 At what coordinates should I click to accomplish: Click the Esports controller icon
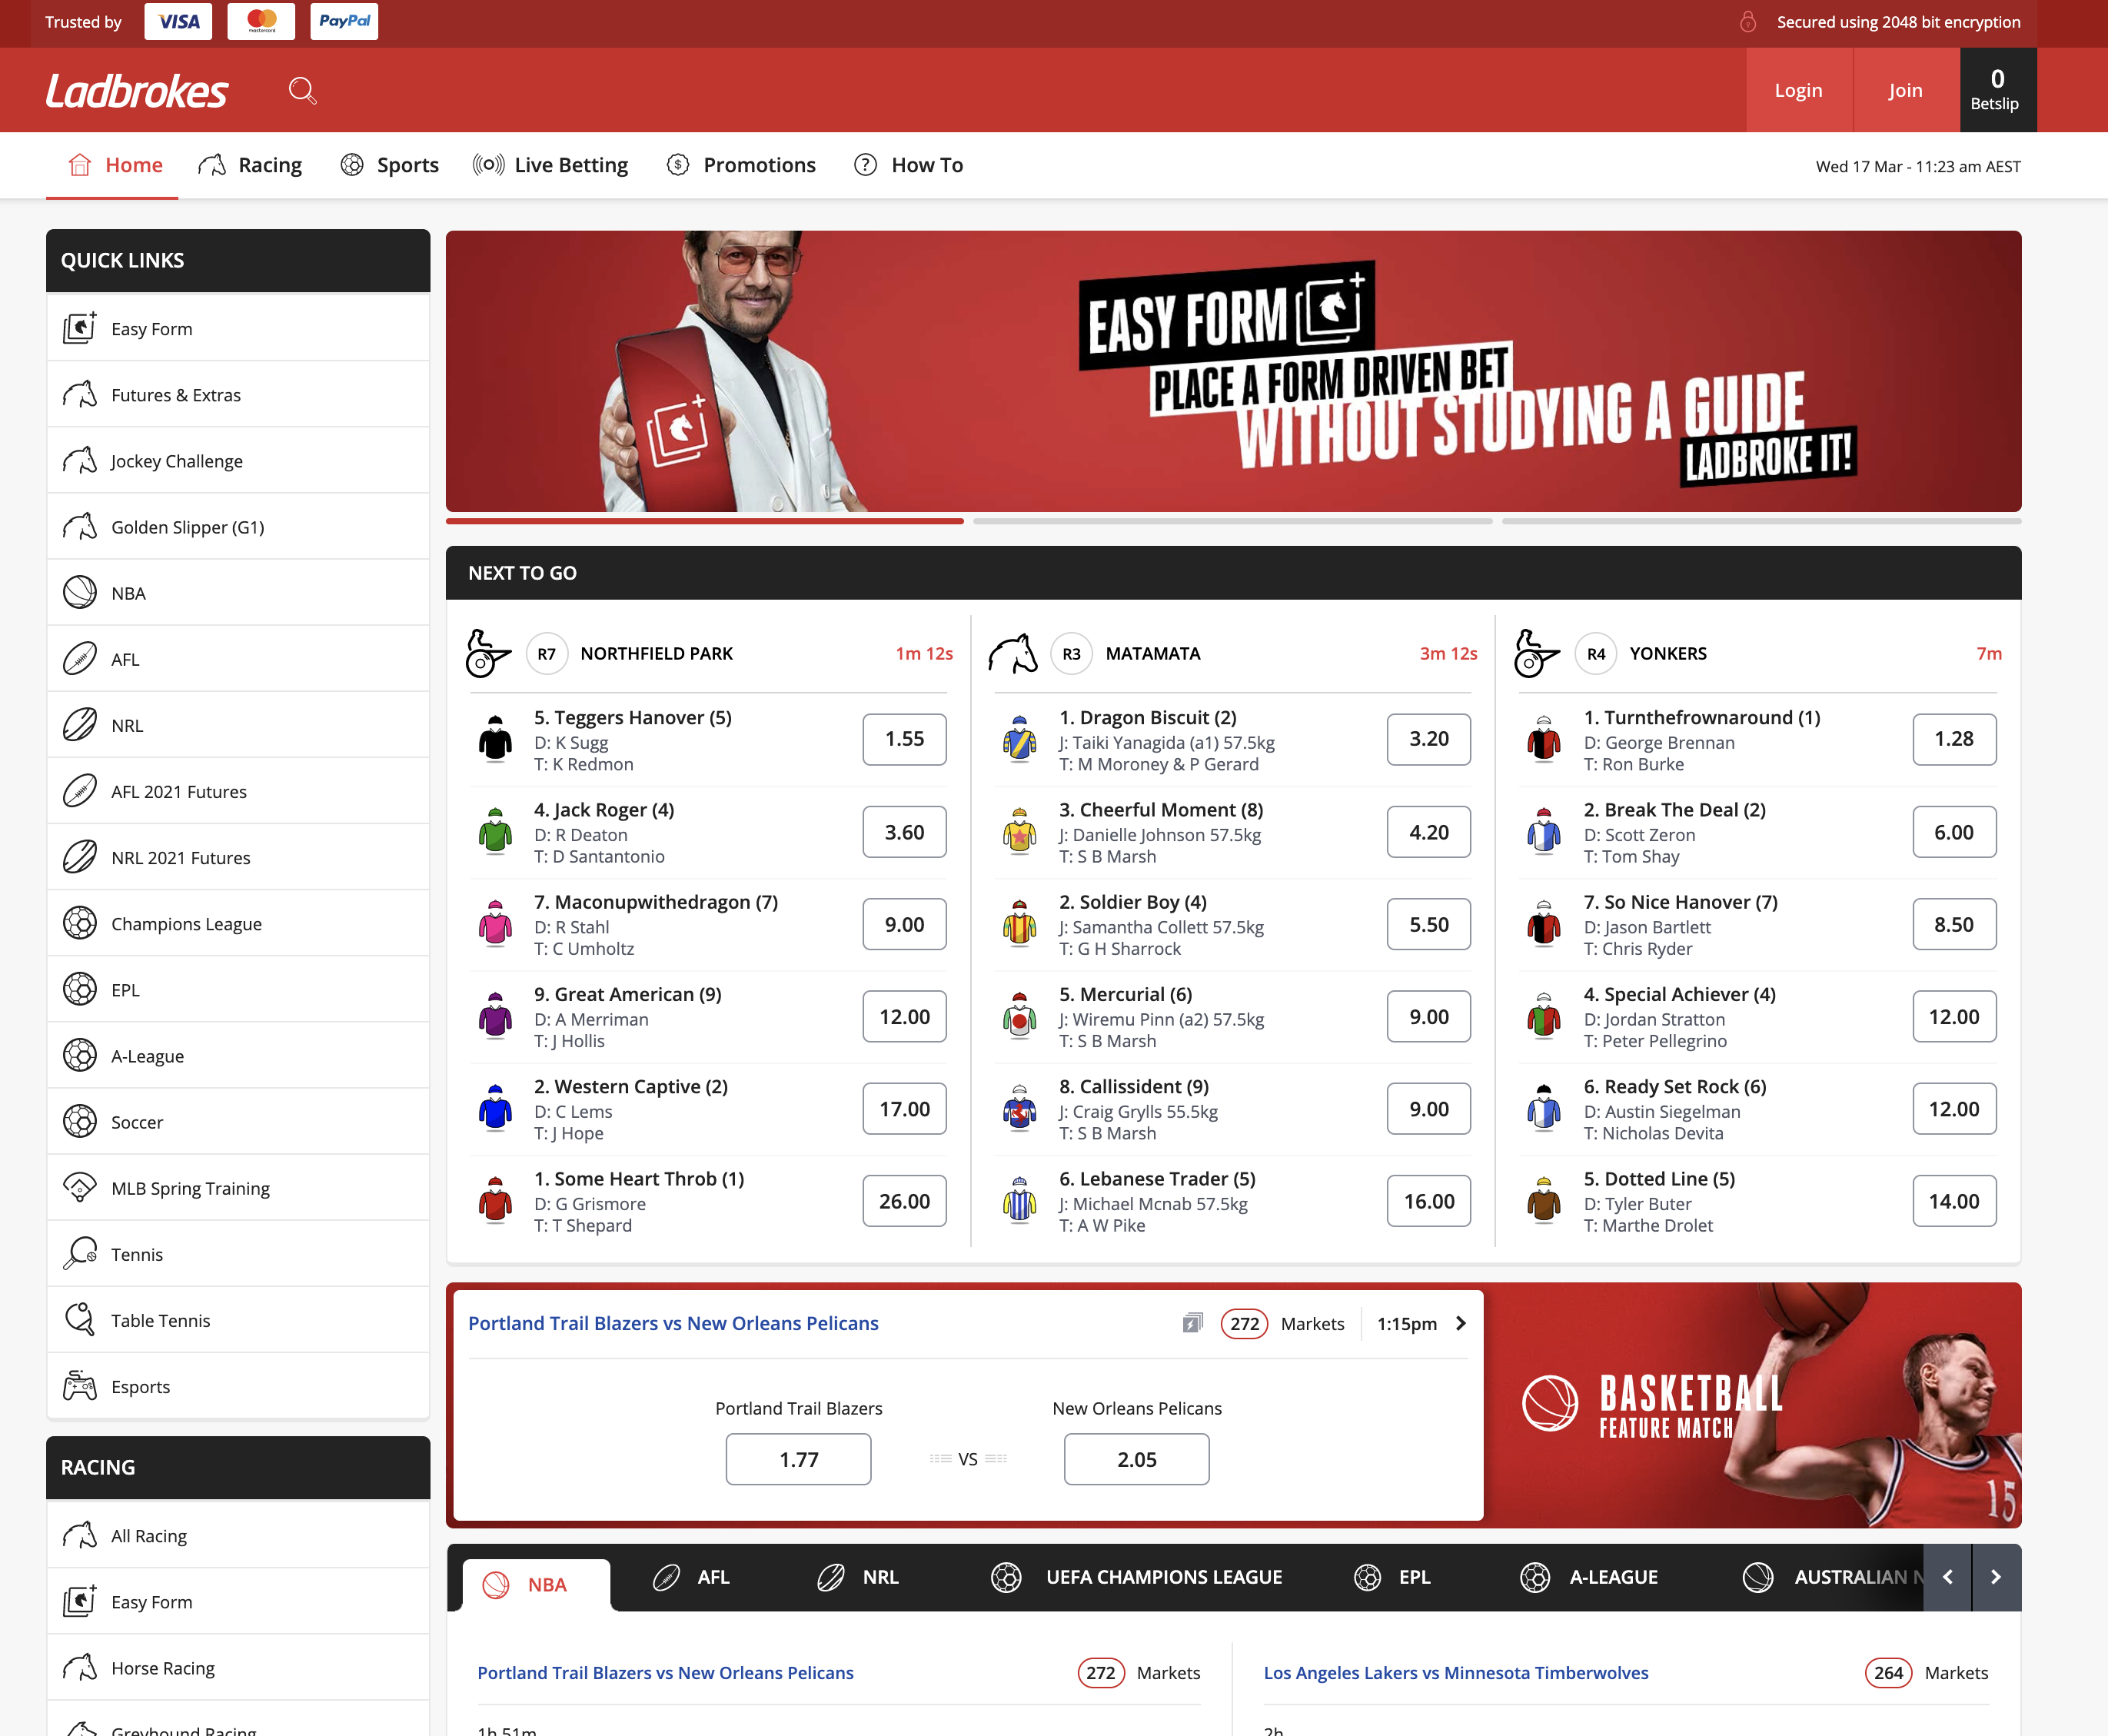(80, 1386)
